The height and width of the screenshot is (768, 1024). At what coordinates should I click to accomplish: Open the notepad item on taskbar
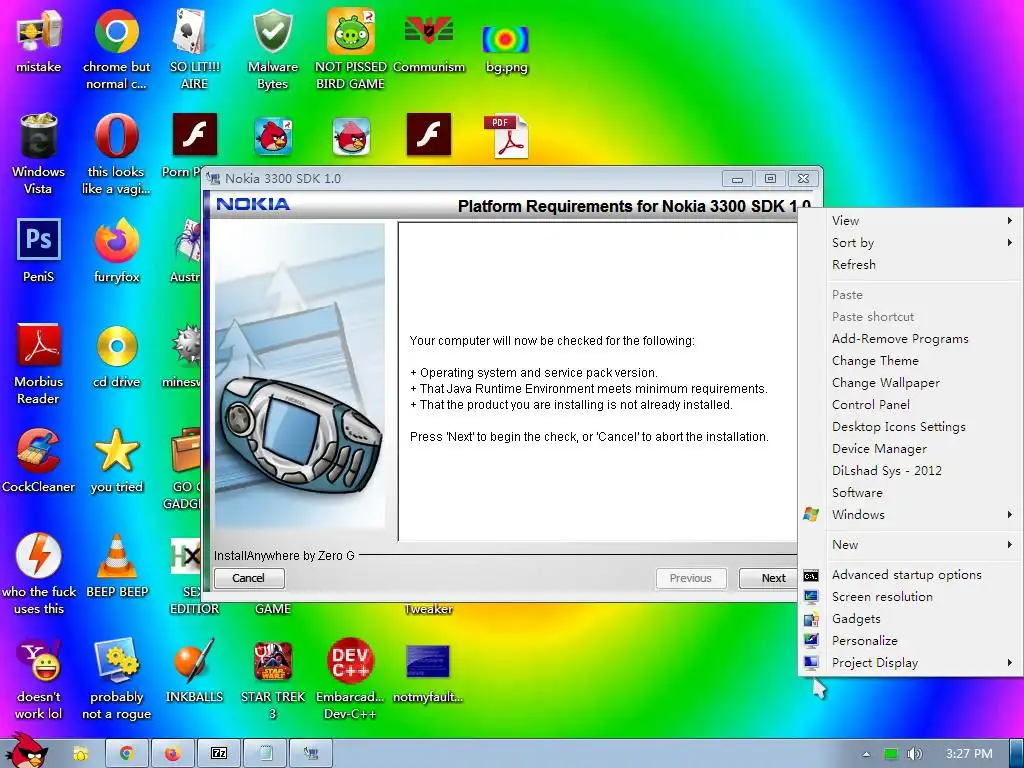[265, 754]
